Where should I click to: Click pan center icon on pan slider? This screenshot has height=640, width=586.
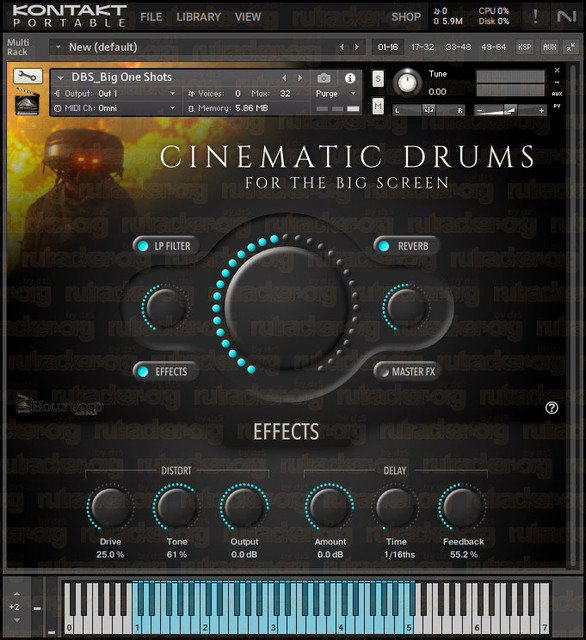[428, 110]
